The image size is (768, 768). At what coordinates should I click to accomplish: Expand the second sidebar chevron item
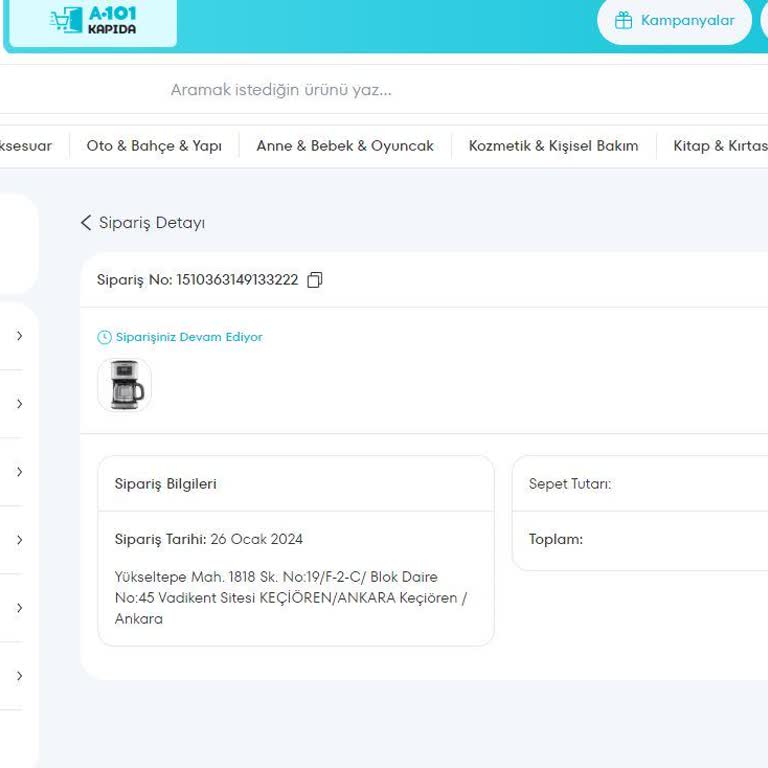[x=19, y=404]
